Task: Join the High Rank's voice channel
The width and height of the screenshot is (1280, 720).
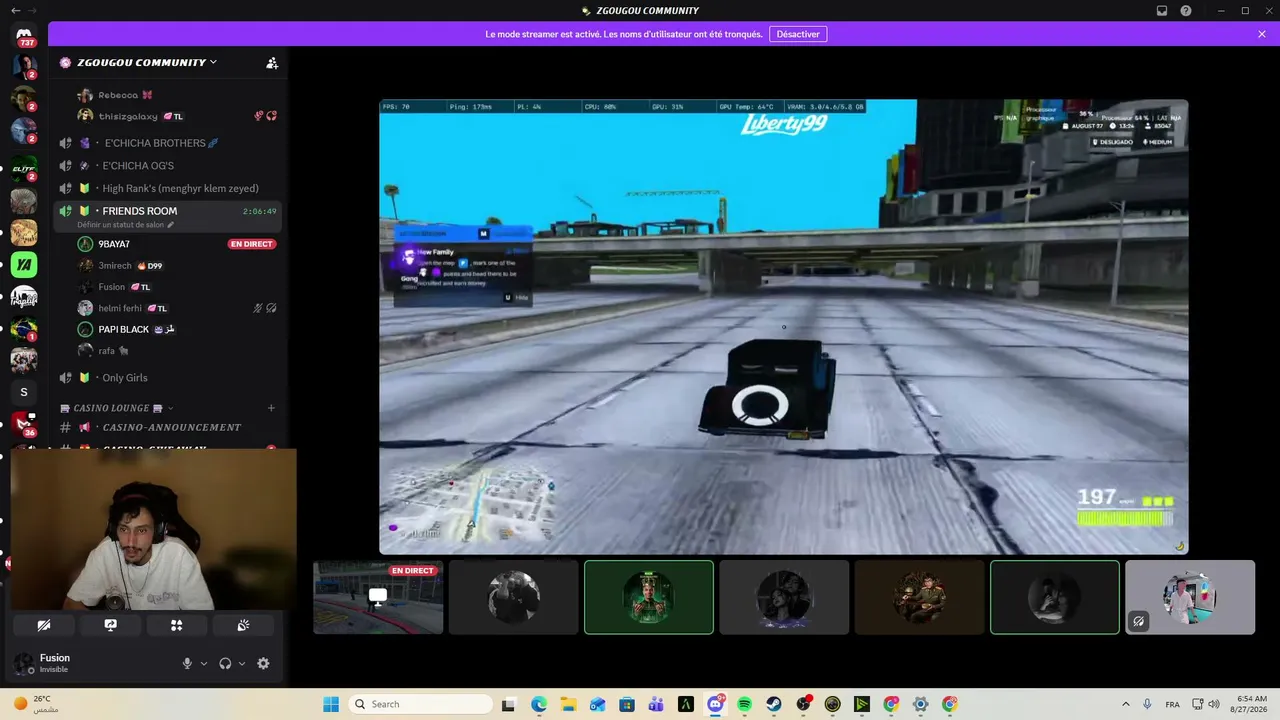Action: click(168, 188)
